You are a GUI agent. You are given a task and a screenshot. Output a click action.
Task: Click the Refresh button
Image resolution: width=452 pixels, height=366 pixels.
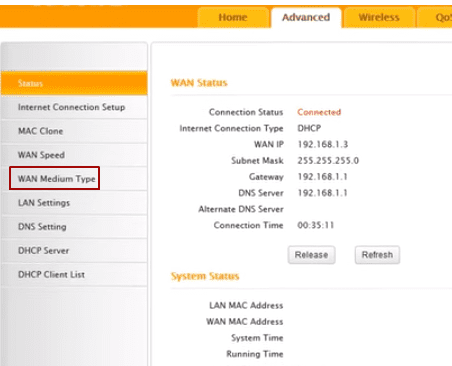(x=377, y=255)
